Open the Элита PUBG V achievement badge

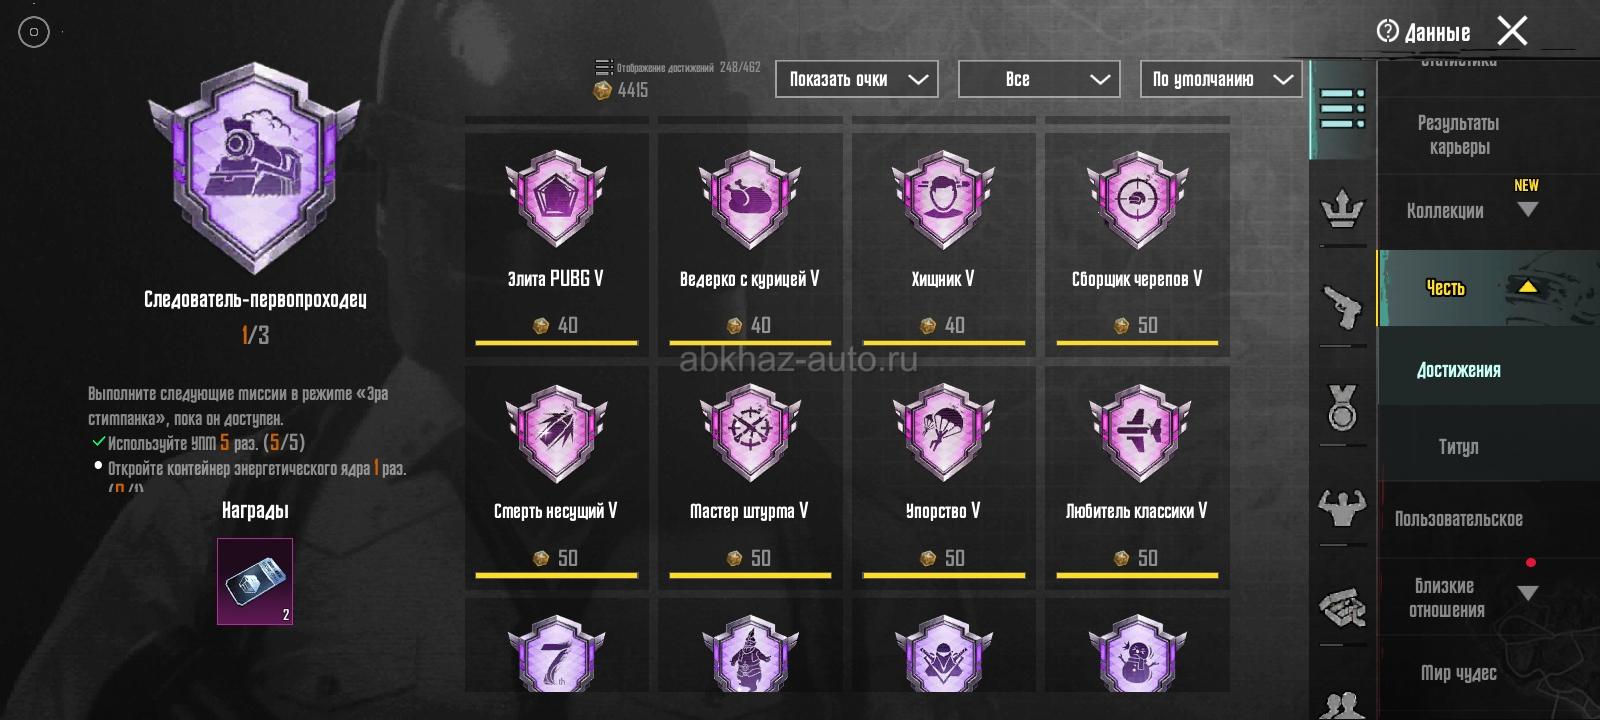click(x=556, y=200)
